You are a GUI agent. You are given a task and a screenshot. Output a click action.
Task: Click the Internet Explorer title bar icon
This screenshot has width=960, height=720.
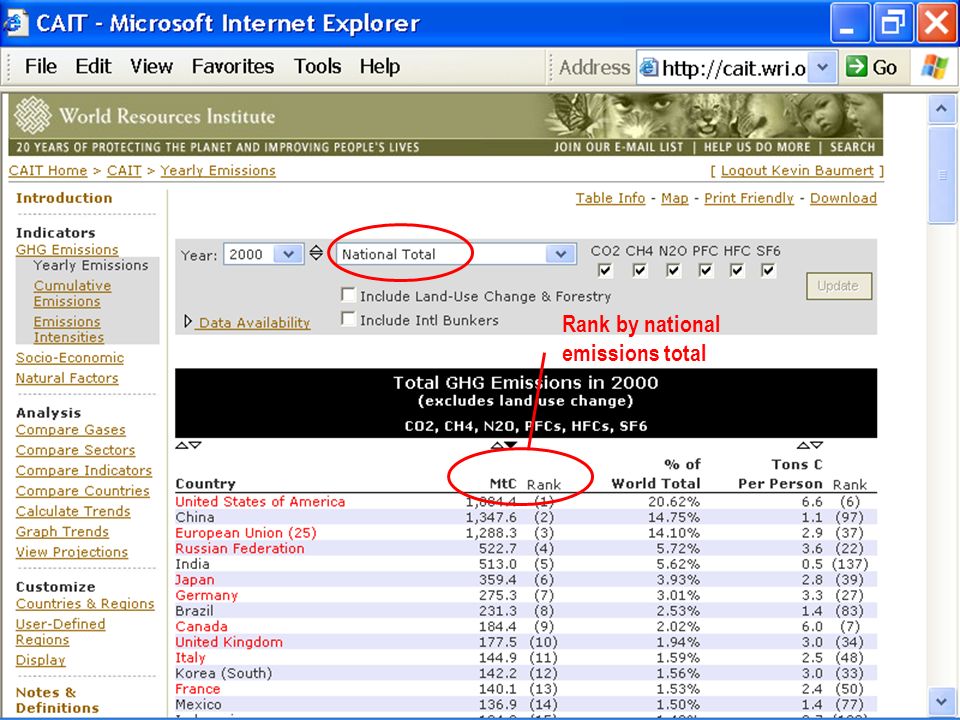pyautogui.click(x=15, y=23)
